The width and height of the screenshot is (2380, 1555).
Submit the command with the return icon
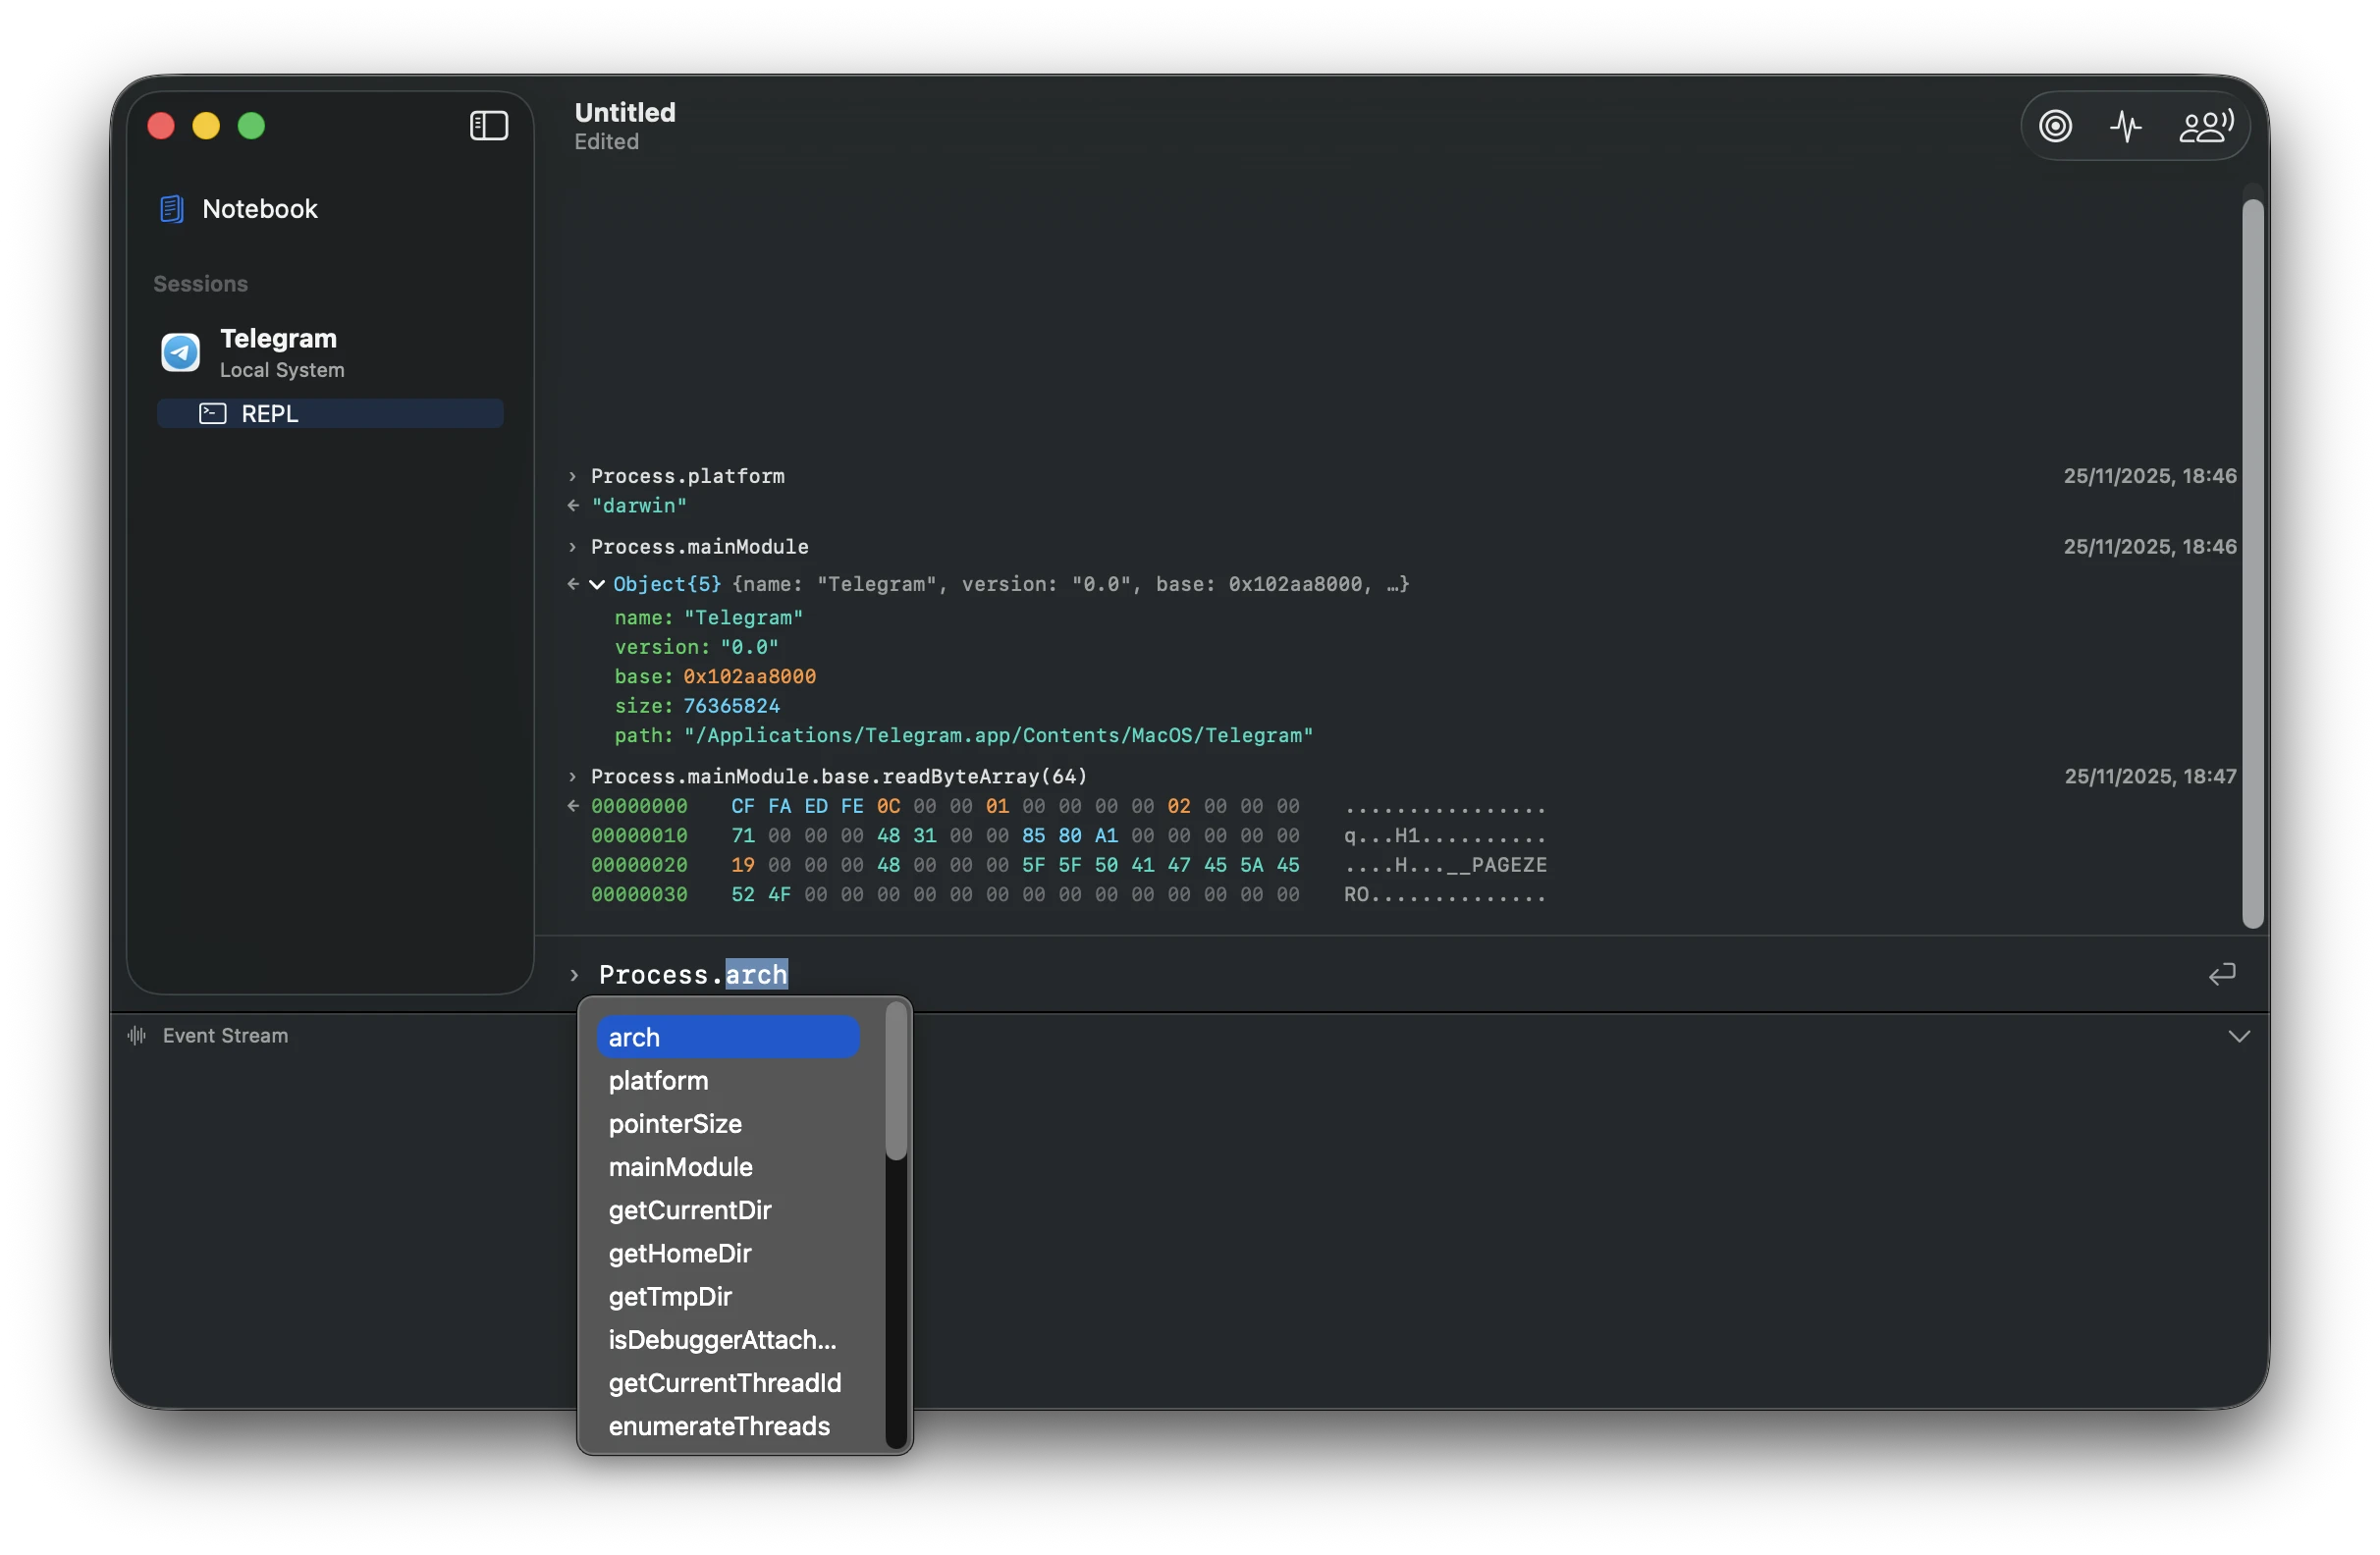click(x=2222, y=974)
